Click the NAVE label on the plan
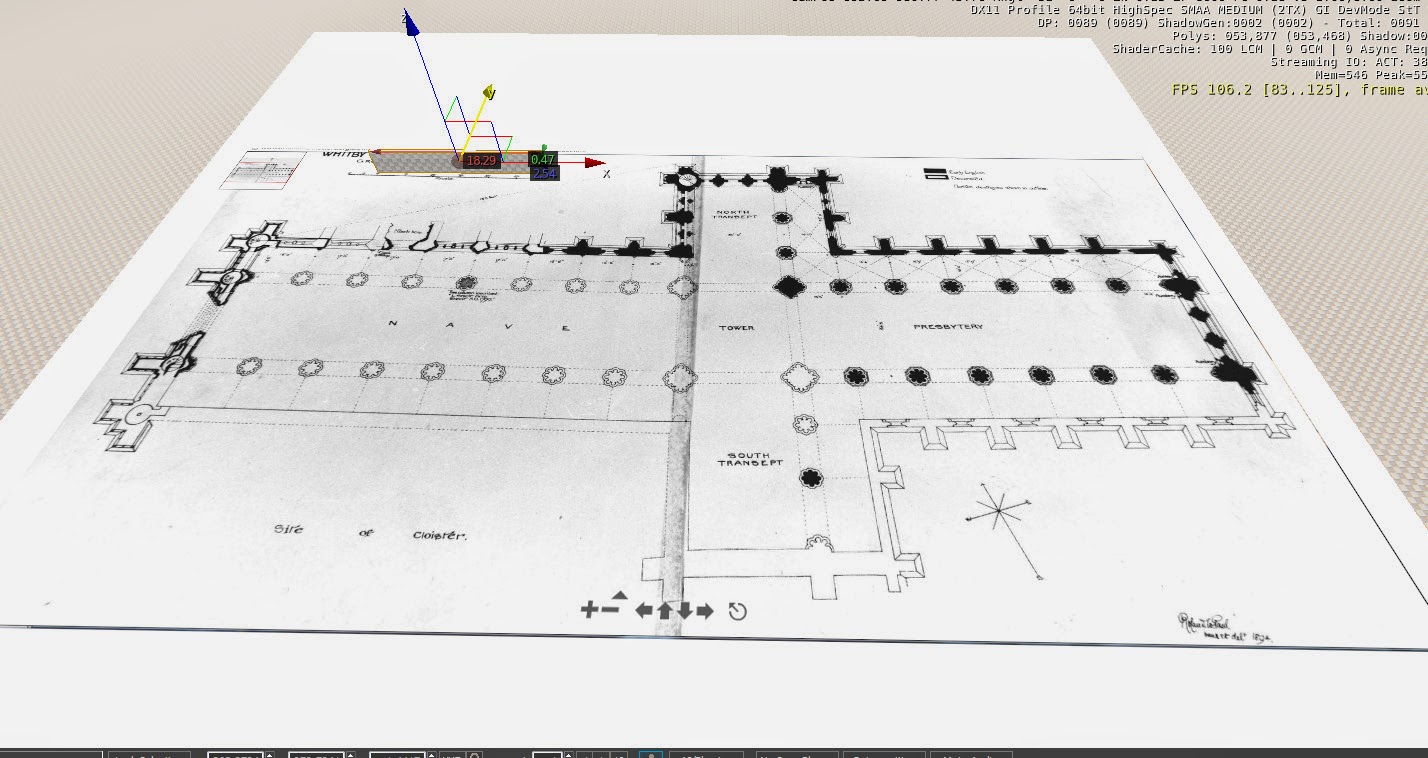 click(x=480, y=326)
